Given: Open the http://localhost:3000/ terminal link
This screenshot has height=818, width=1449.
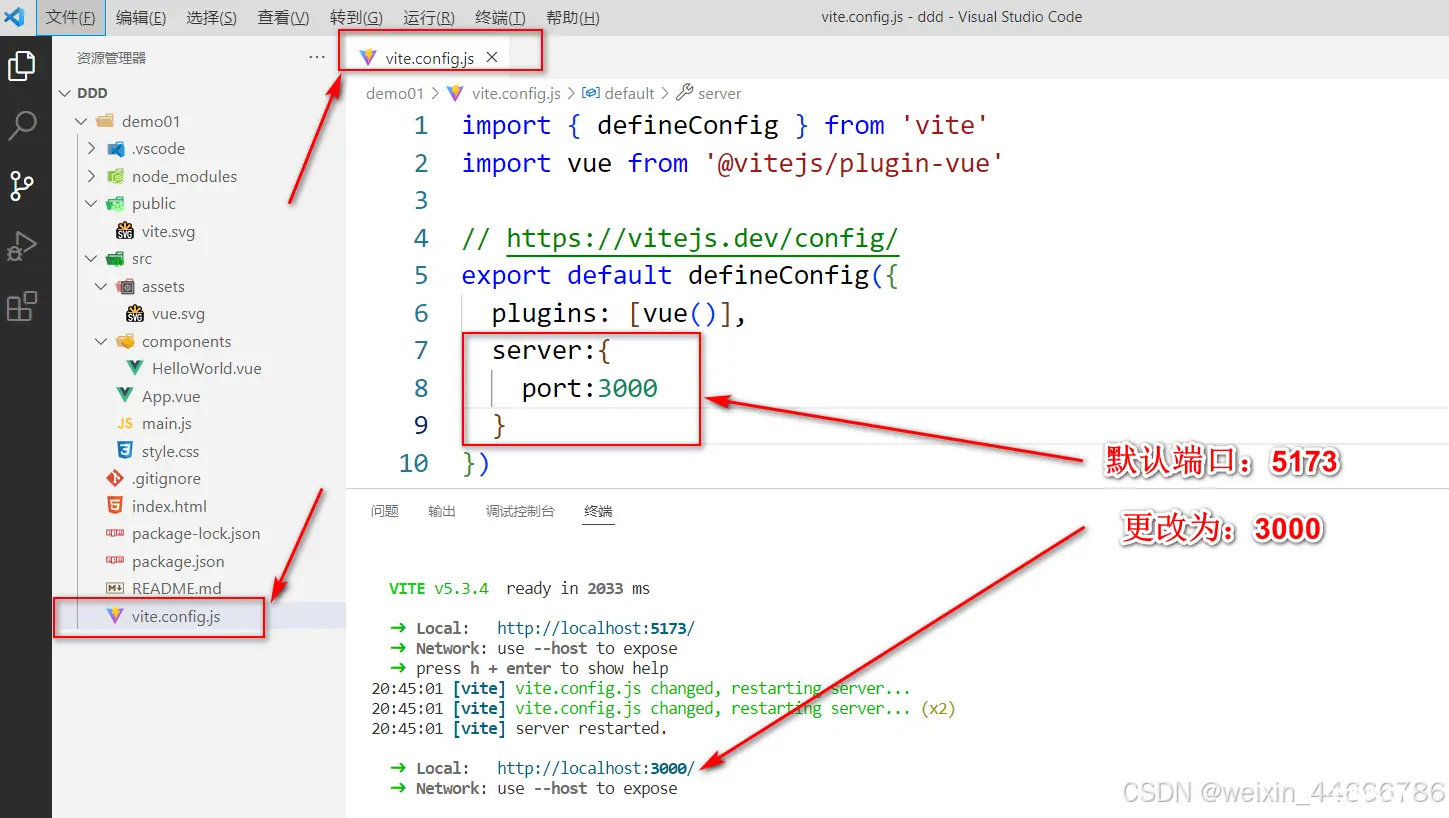Looking at the screenshot, I should pos(596,768).
